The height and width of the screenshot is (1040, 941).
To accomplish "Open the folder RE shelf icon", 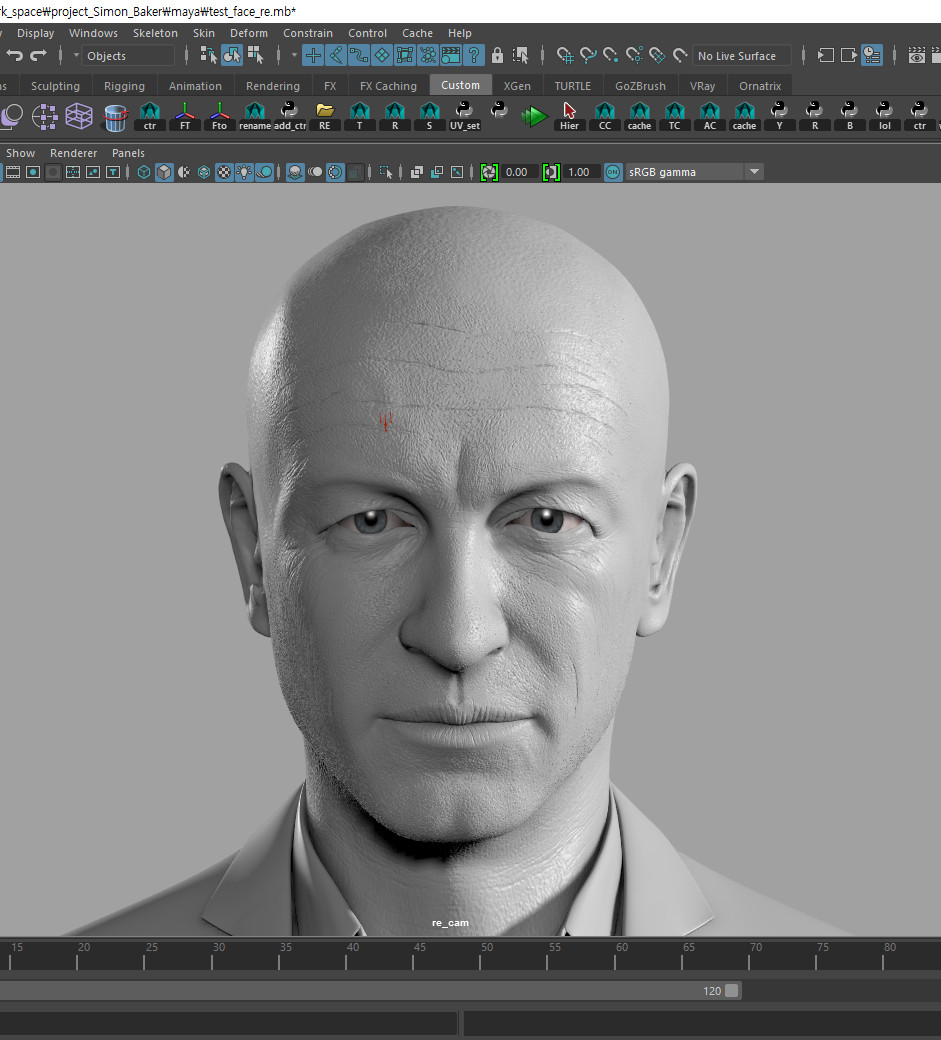I will [x=324, y=114].
